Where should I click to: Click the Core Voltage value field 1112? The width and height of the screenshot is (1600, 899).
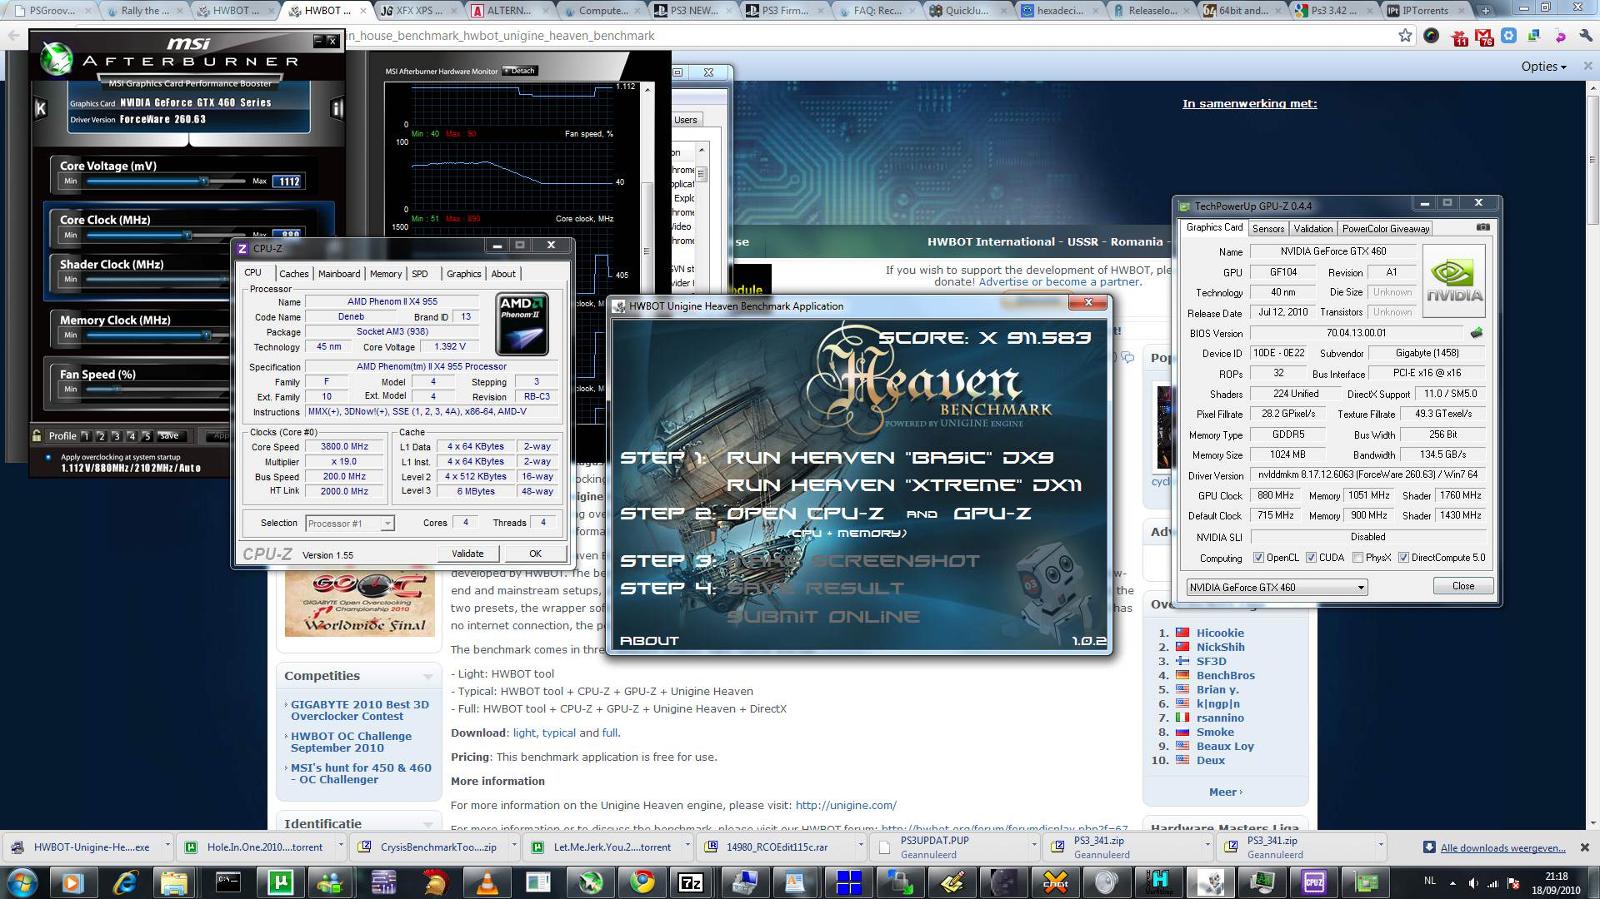pos(288,181)
